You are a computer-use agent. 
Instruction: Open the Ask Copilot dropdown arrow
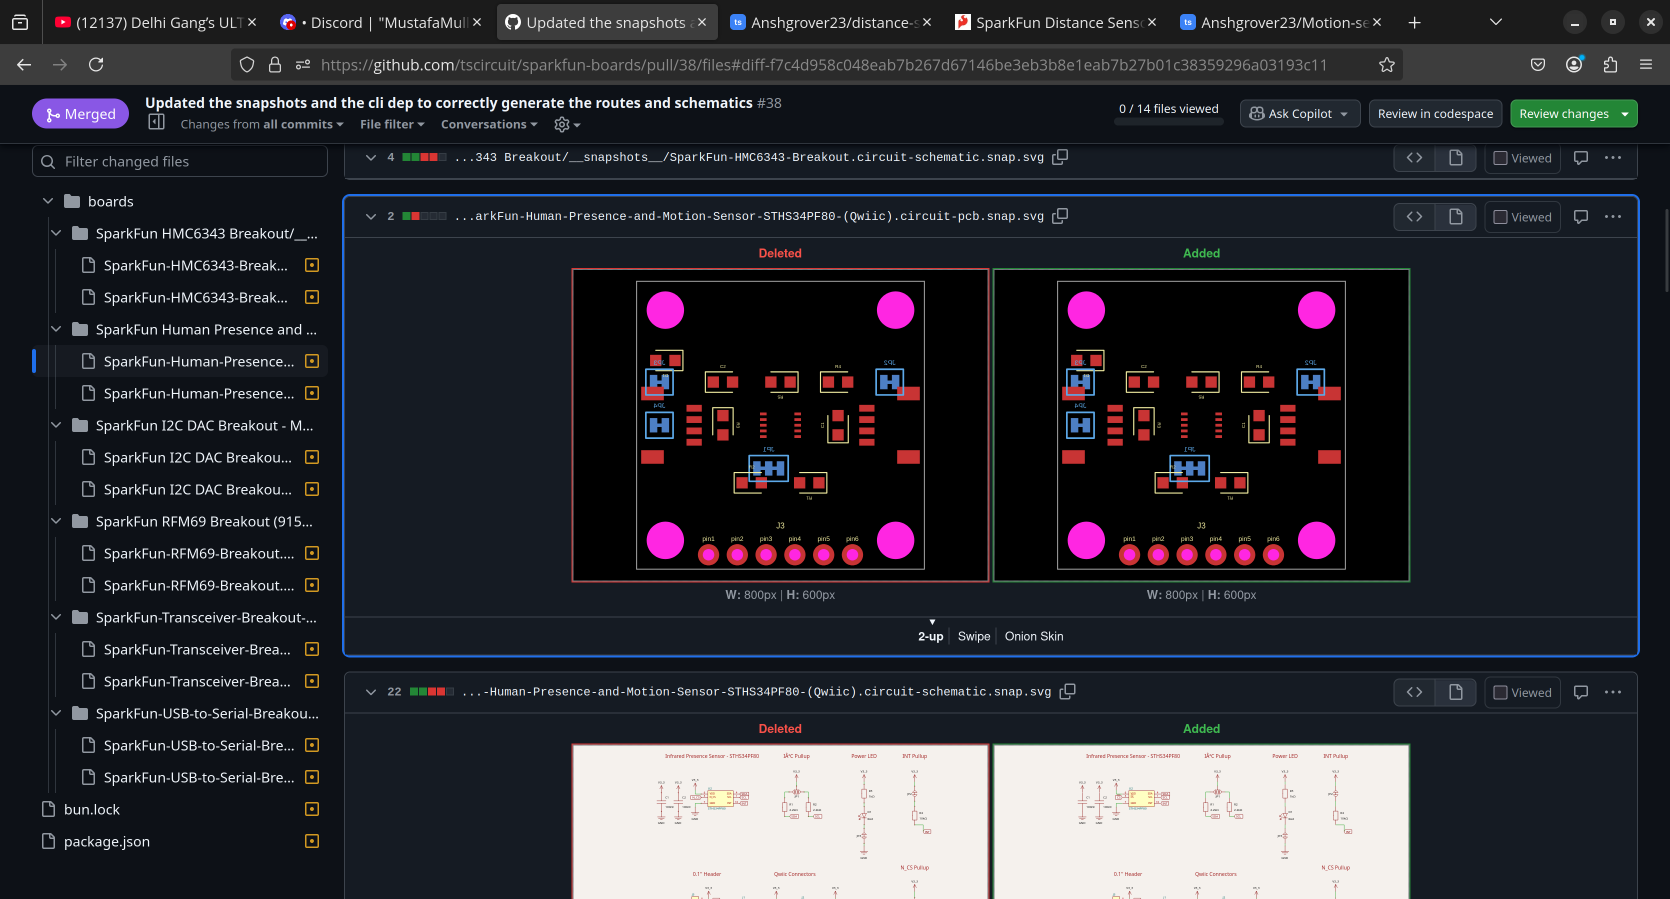[1344, 114]
